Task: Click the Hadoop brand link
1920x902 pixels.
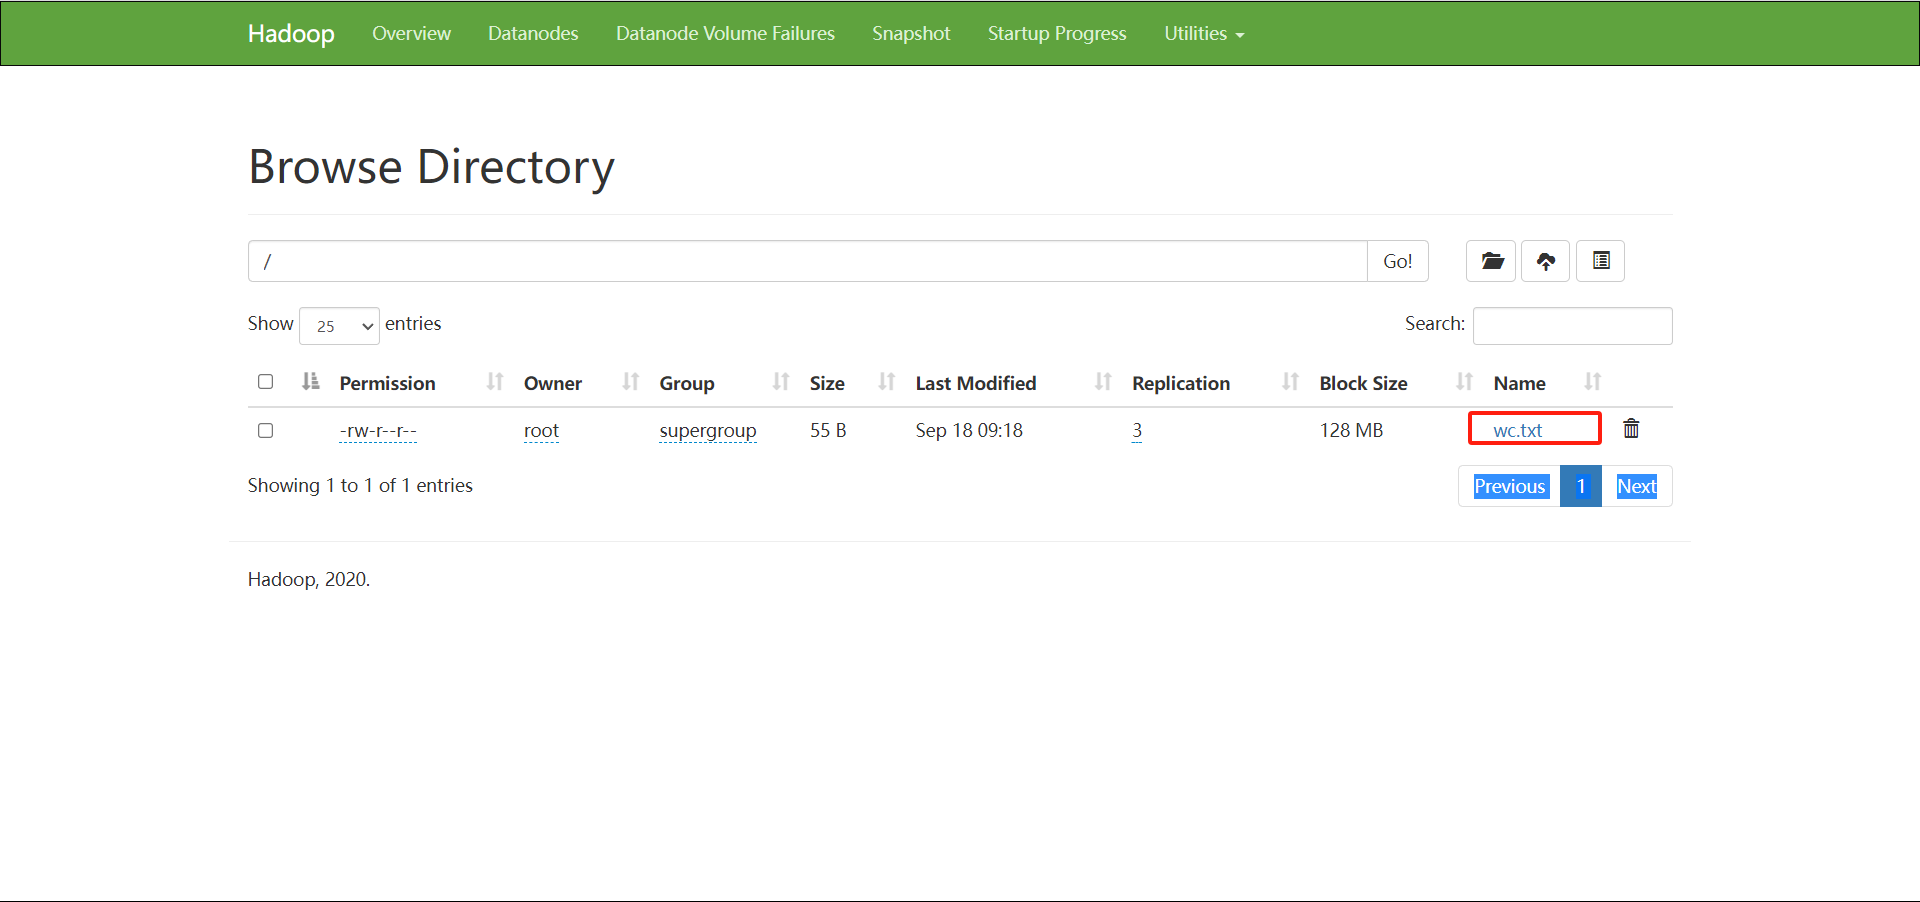Action: point(291,34)
